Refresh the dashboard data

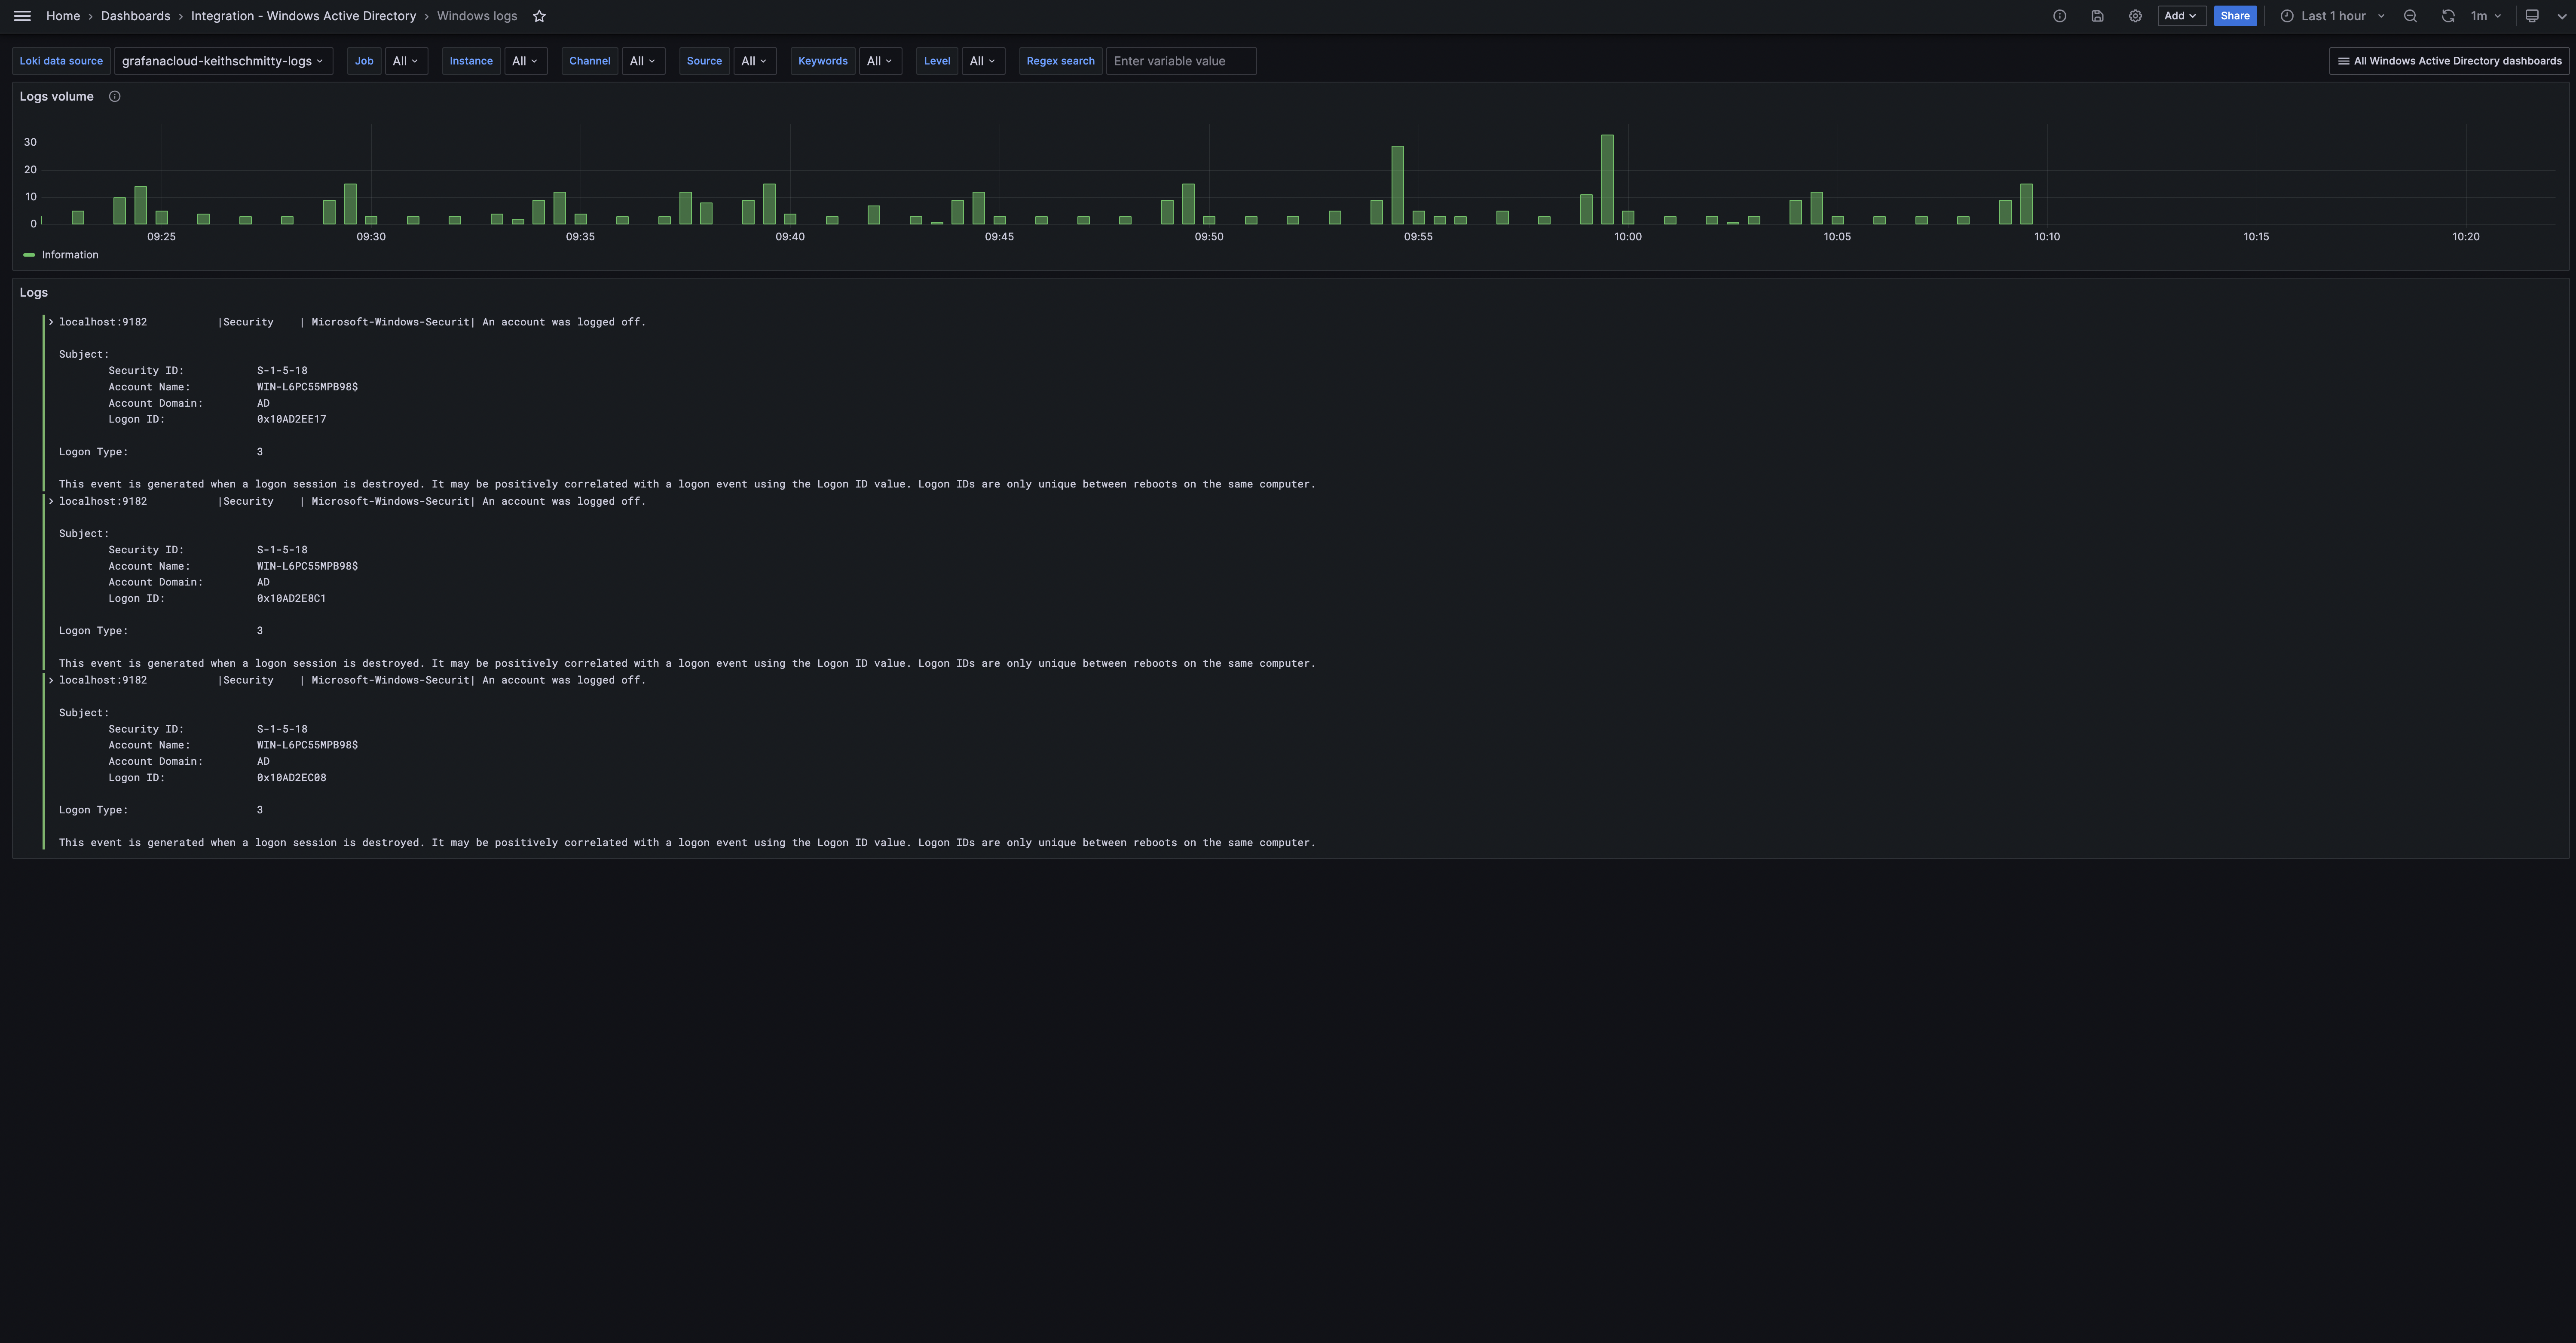point(2448,16)
